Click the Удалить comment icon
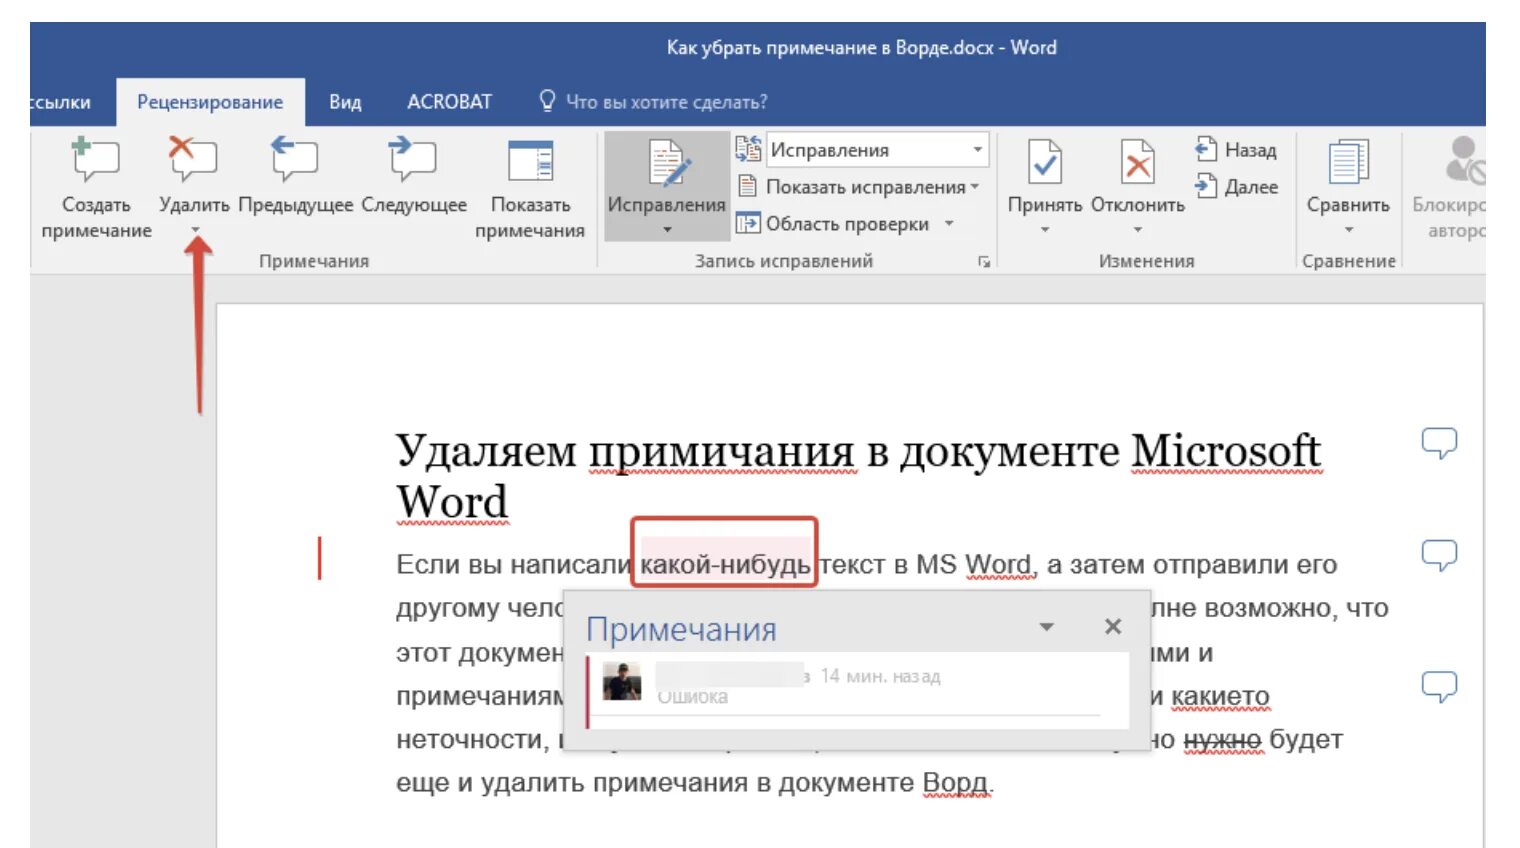Image resolution: width=1520 pixels, height=848 pixels. [x=193, y=160]
